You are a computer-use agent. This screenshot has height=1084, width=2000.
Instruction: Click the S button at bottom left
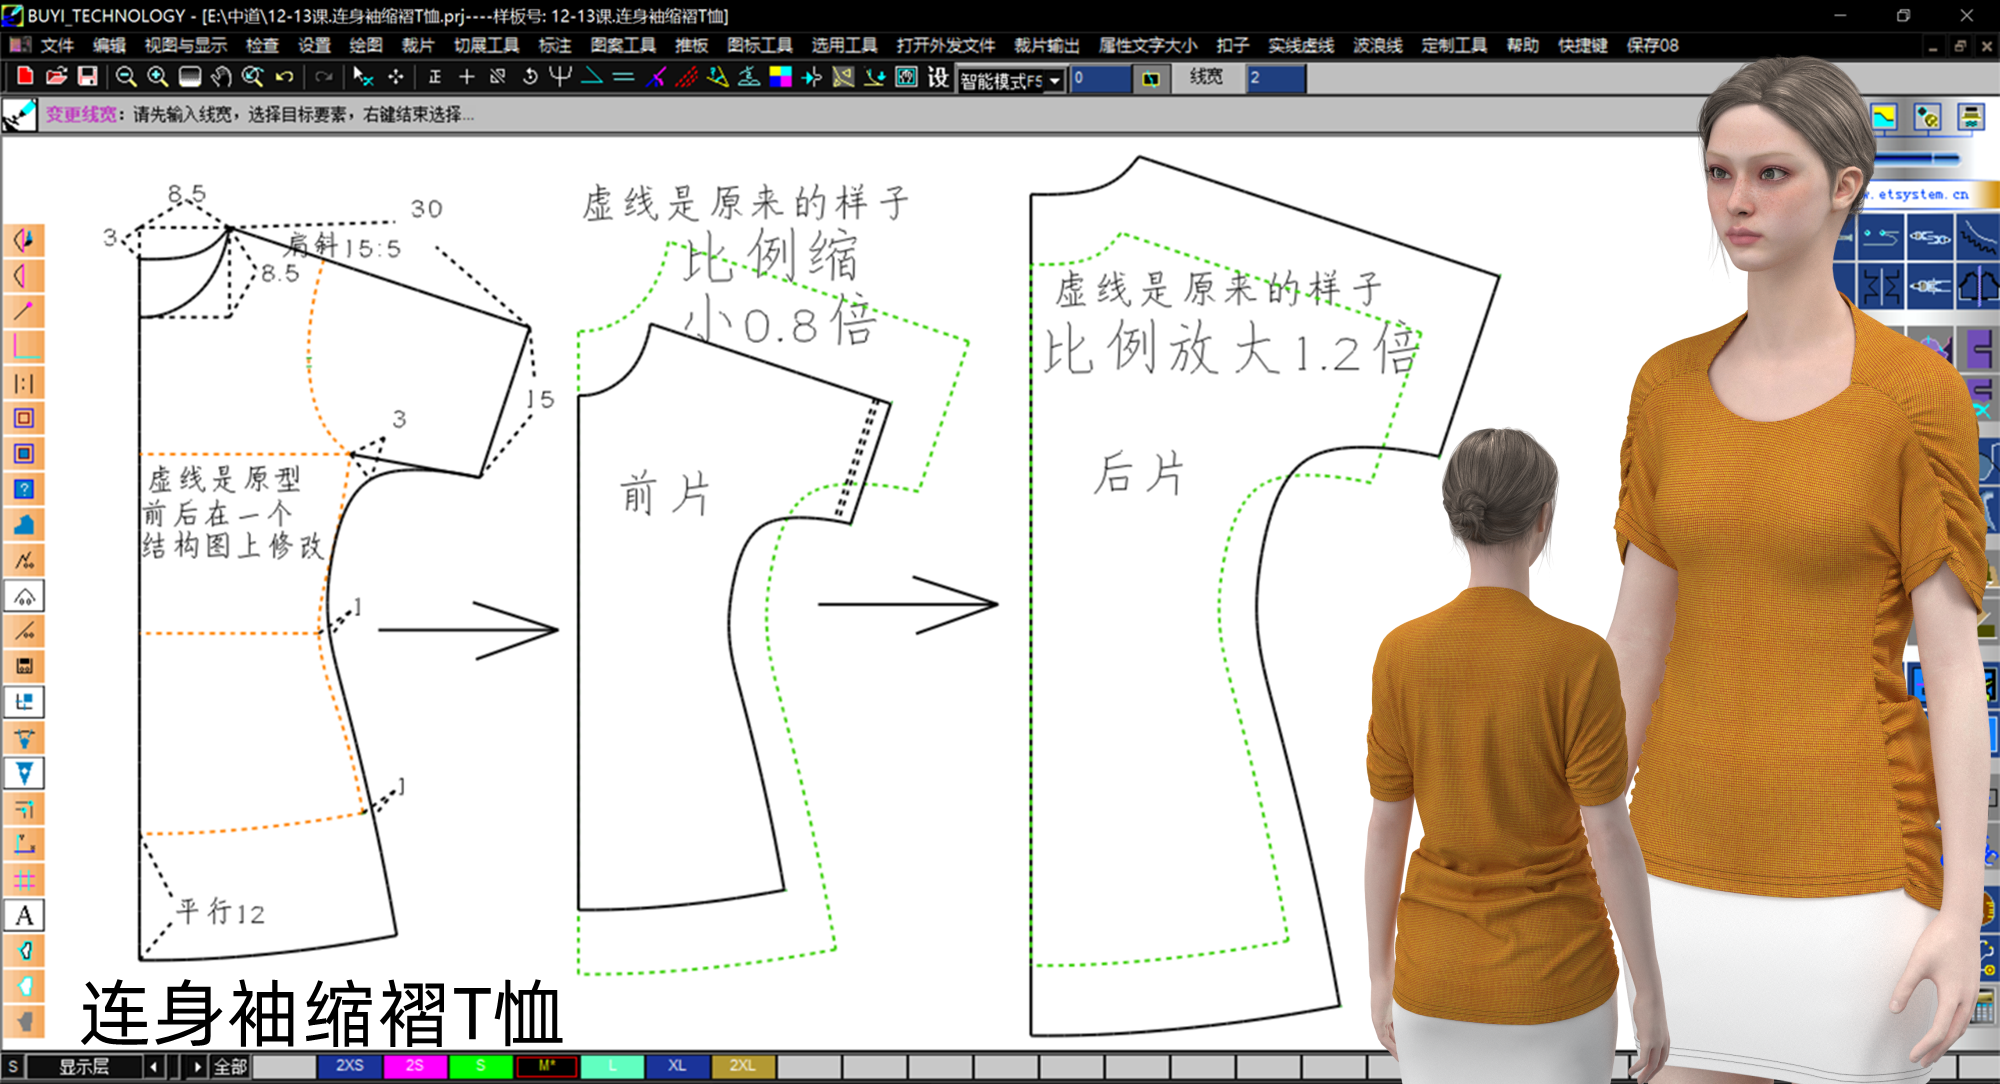pyautogui.click(x=13, y=1067)
